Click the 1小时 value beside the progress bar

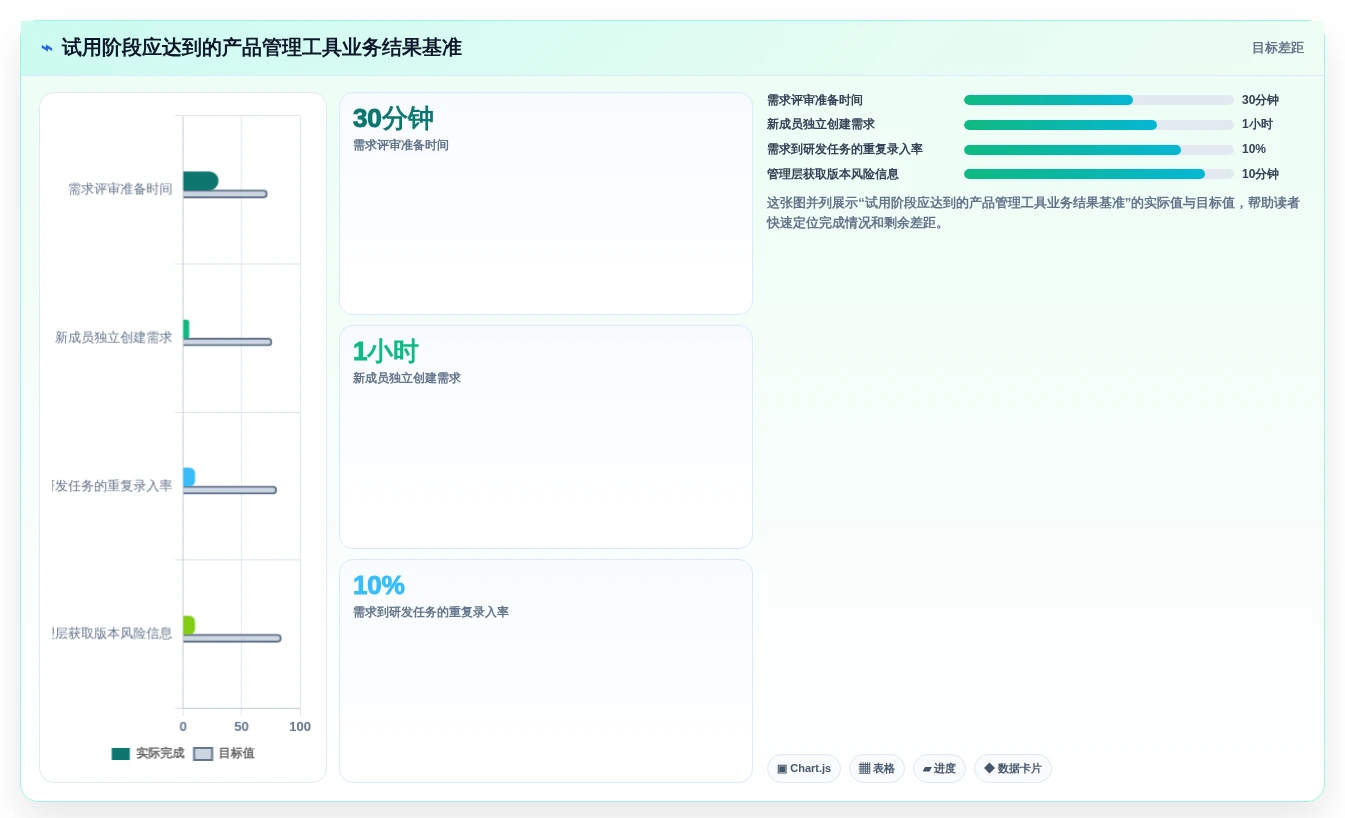click(1257, 124)
